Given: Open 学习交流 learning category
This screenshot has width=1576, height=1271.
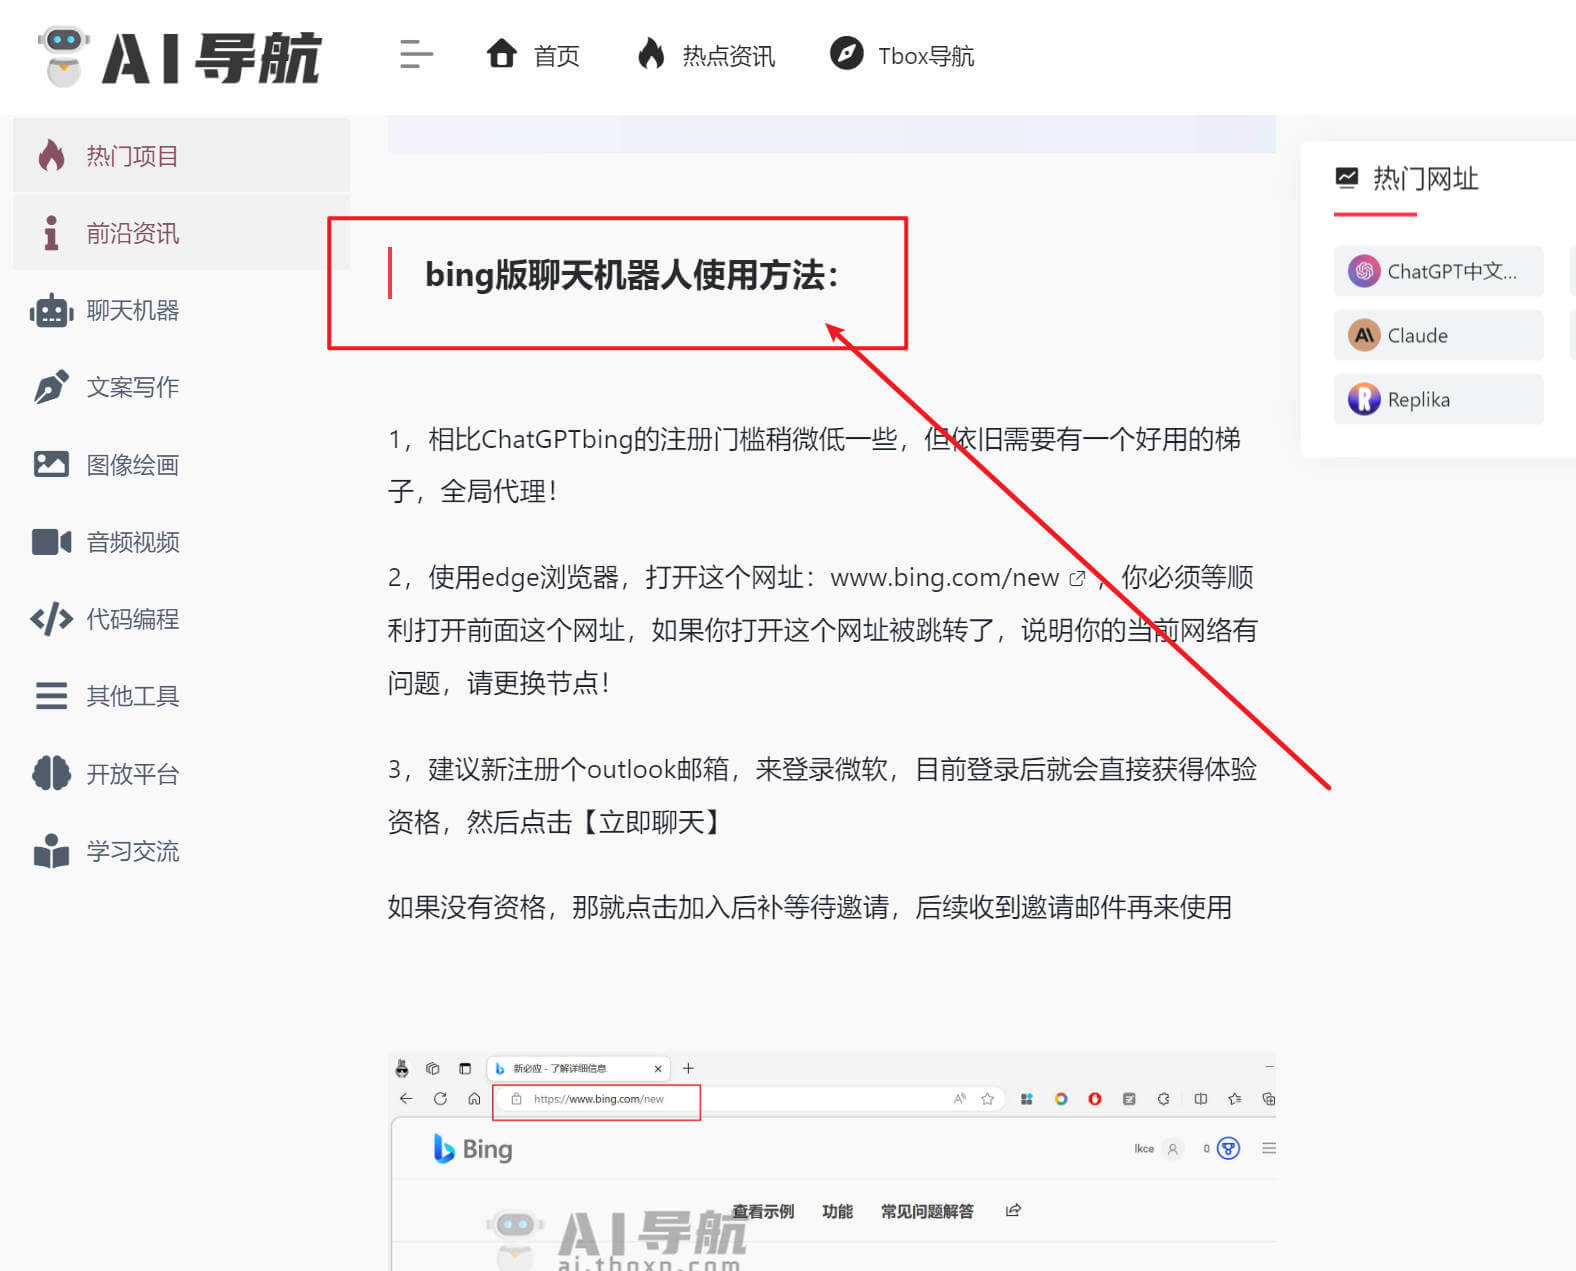Looking at the screenshot, I should (x=105, y=851).
